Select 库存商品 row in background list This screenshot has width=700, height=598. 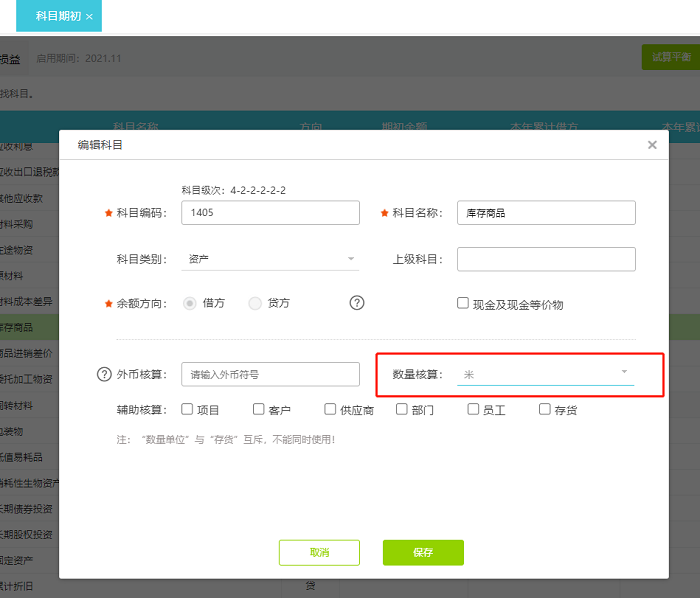(29, 327)
